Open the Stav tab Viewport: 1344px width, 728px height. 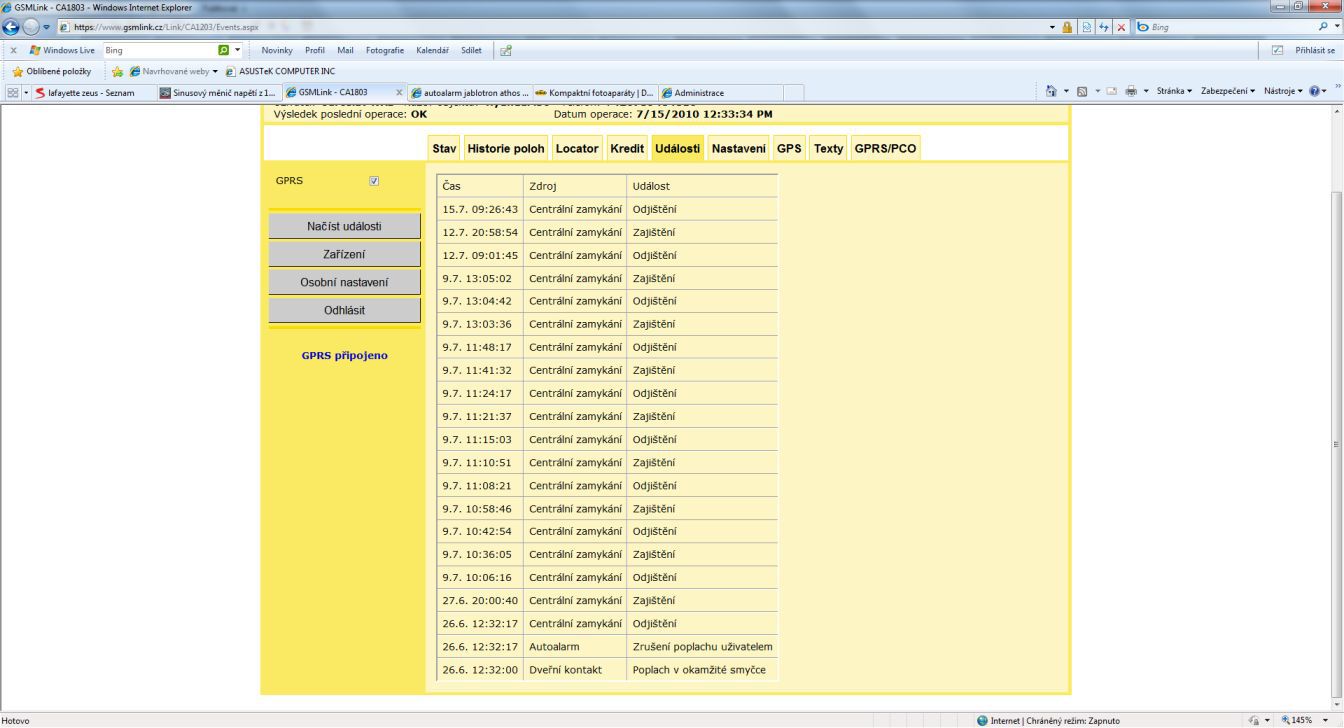point(444,148)
